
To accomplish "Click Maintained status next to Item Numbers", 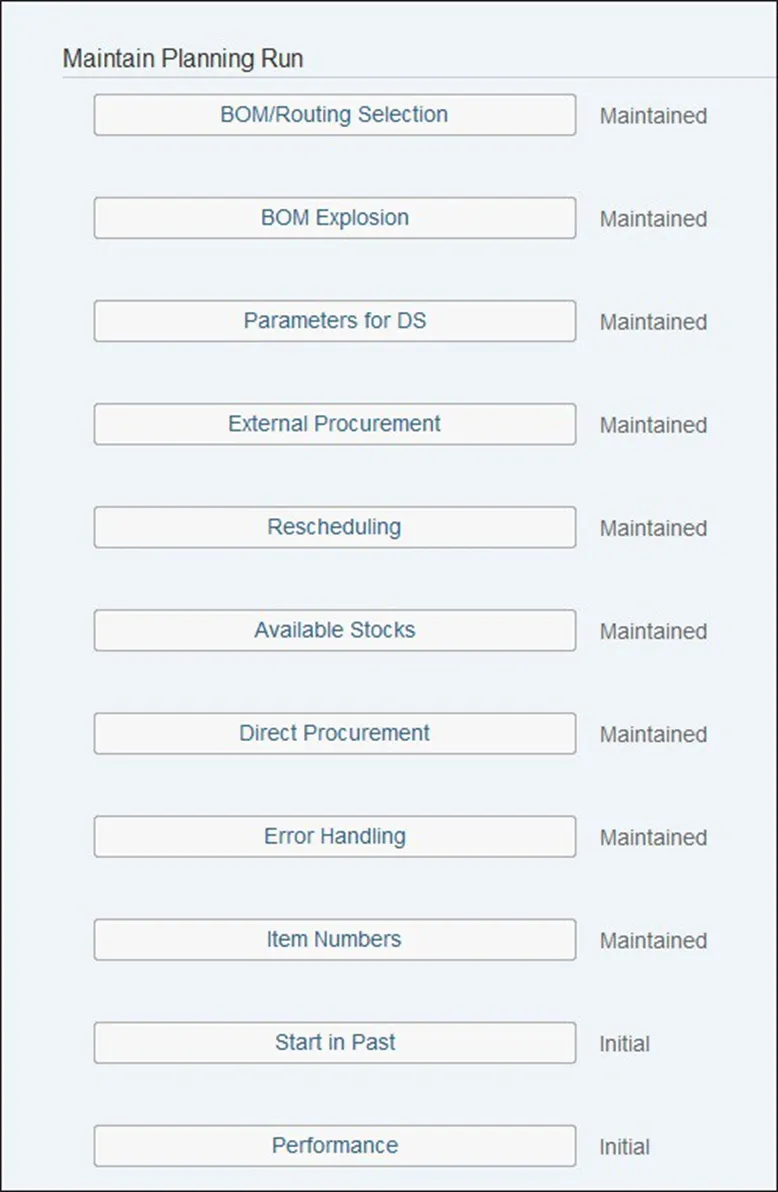I will tap(653, 940).
